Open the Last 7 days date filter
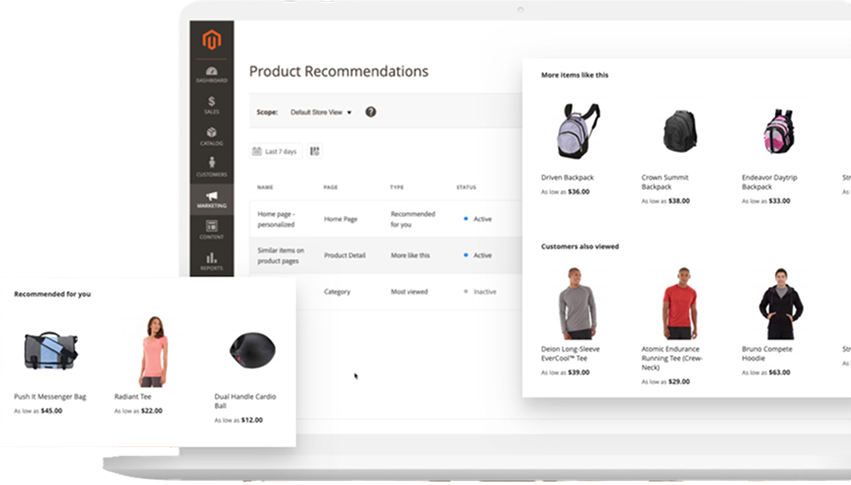The image size is (851, 485). point(275,151)
